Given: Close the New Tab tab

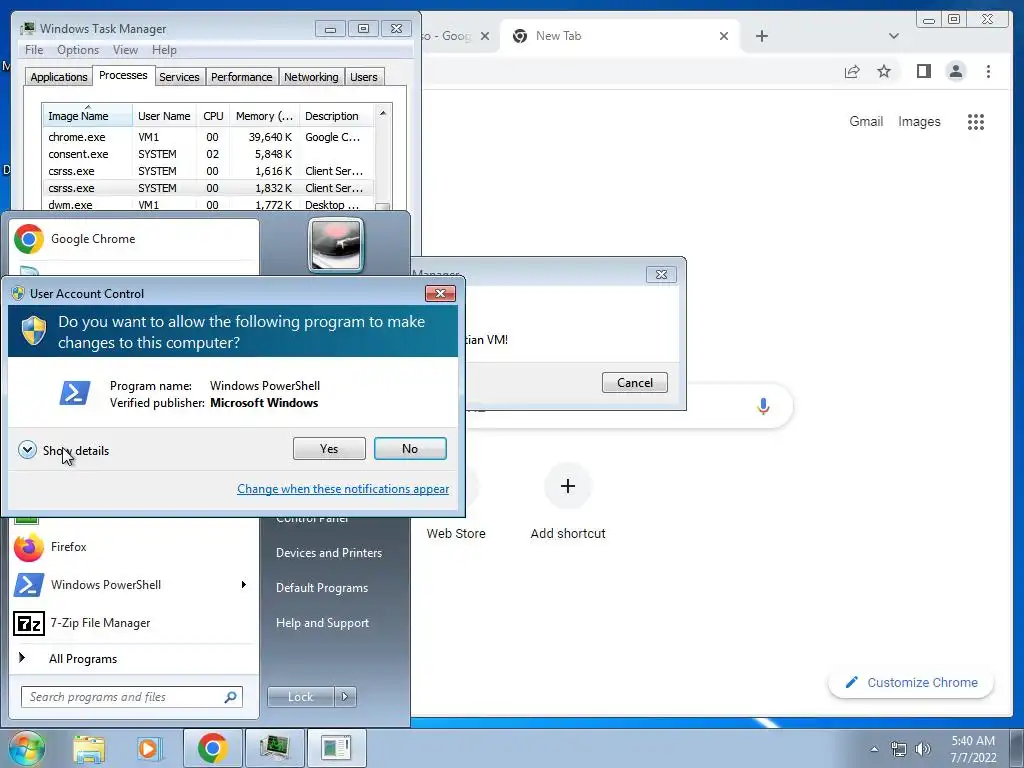Looking at the screenshot, I should [724, 36].
